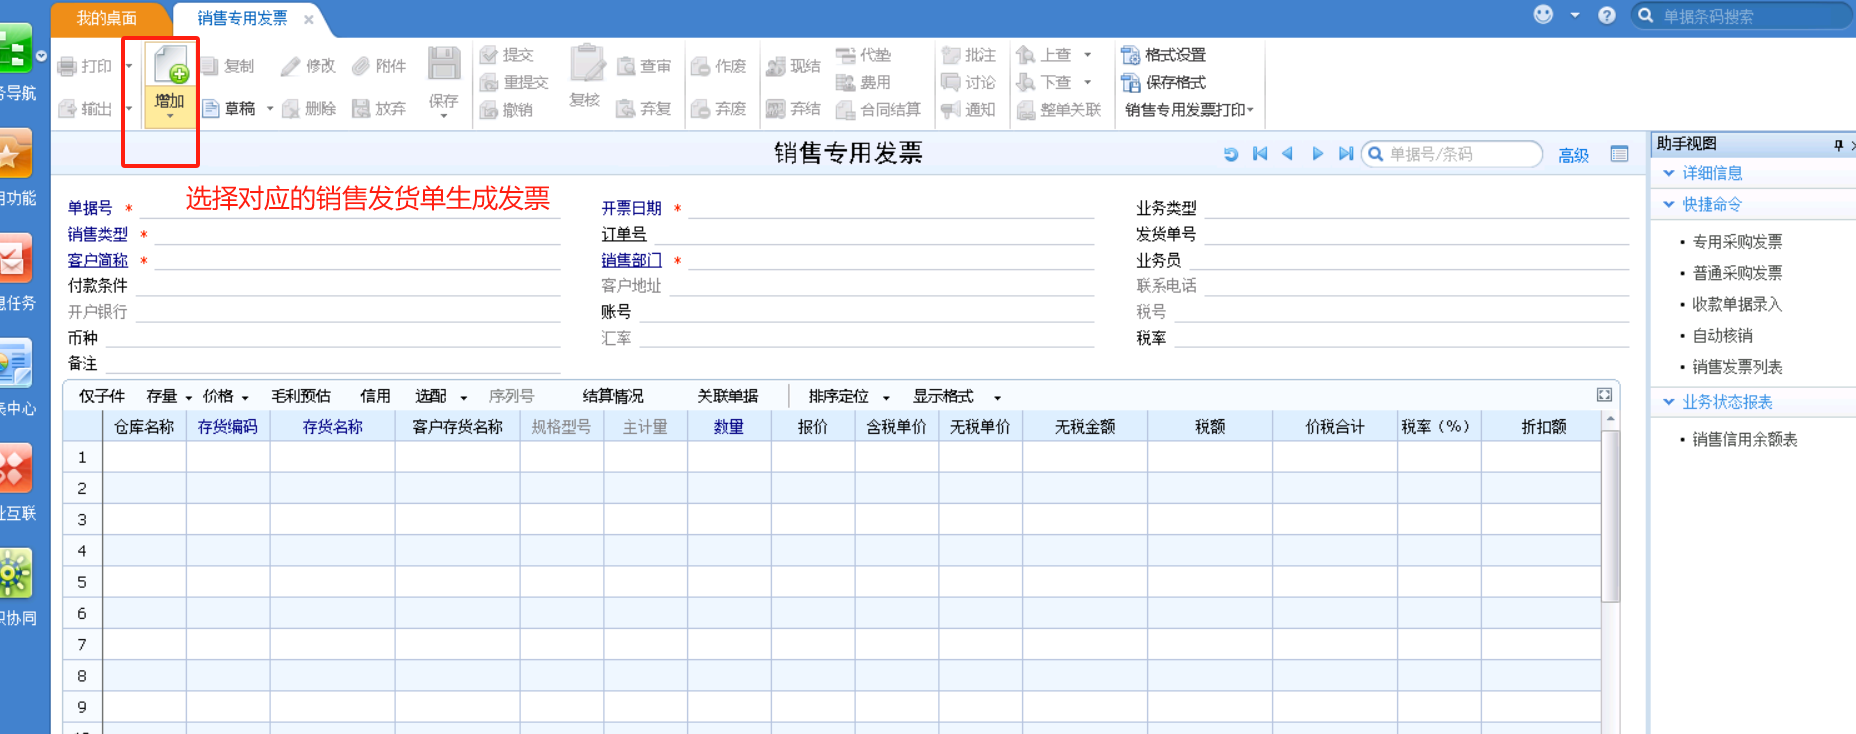Click the 现结 cash settlement icon
Viewport: 1856px width, 734px height.
click(776, 67)
